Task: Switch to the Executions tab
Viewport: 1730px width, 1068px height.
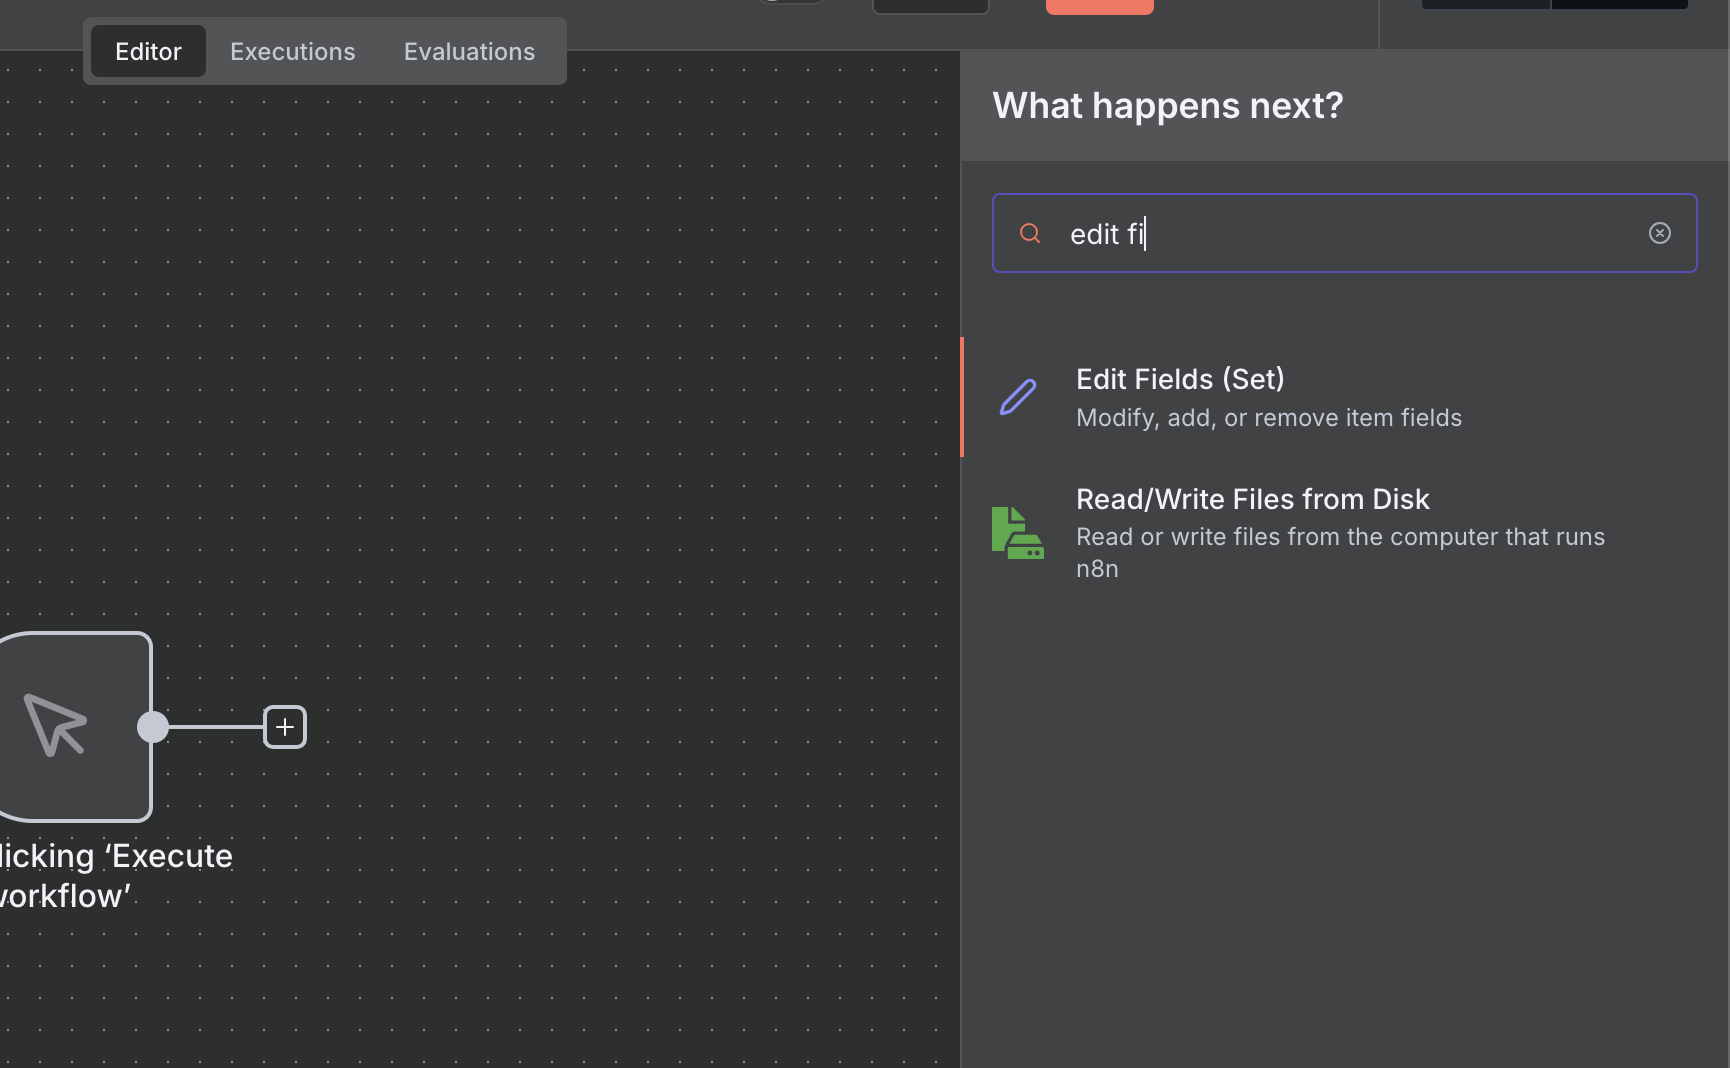Action: coord(292,51)
